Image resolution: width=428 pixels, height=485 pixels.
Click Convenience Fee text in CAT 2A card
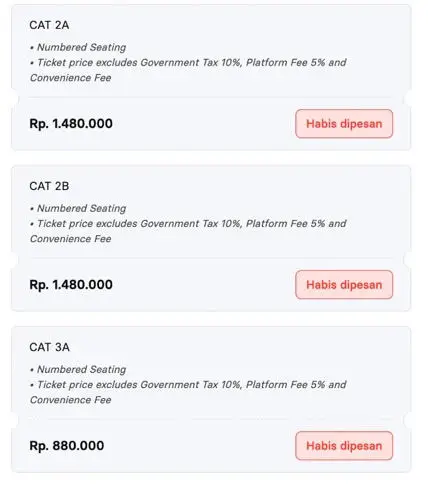point(71,78)
